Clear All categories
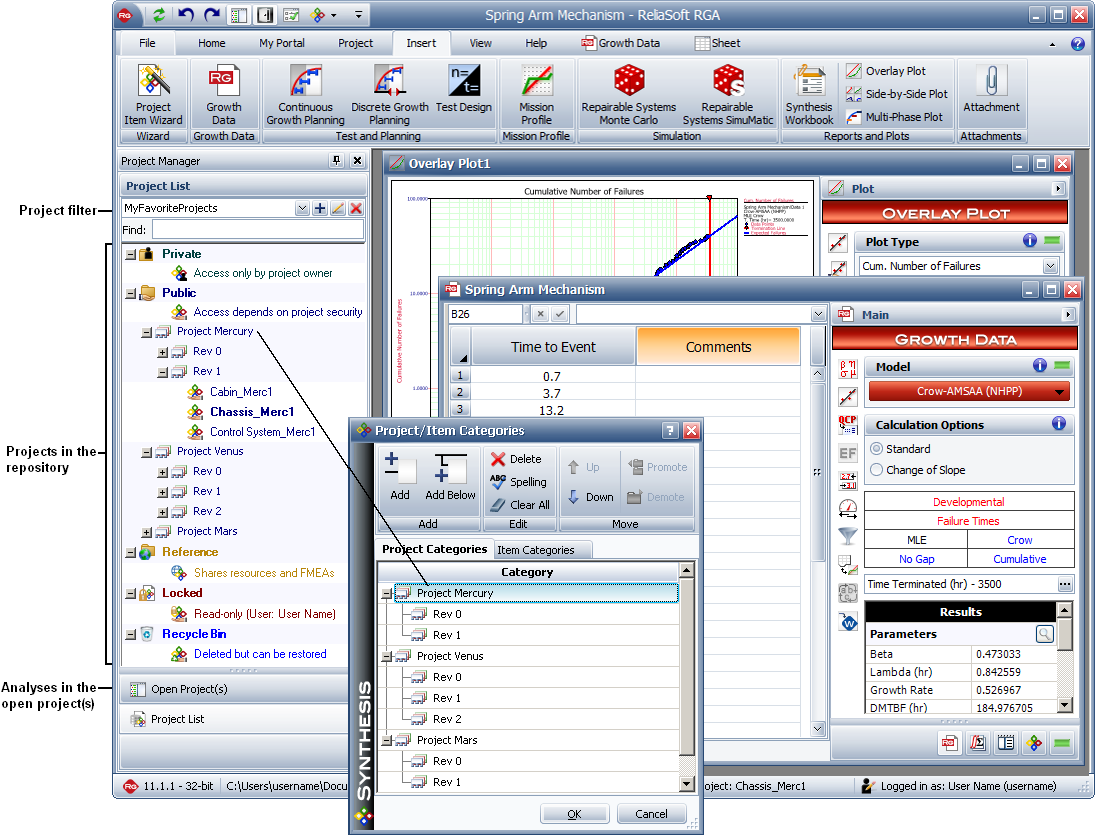 click(x=520, y=505)
